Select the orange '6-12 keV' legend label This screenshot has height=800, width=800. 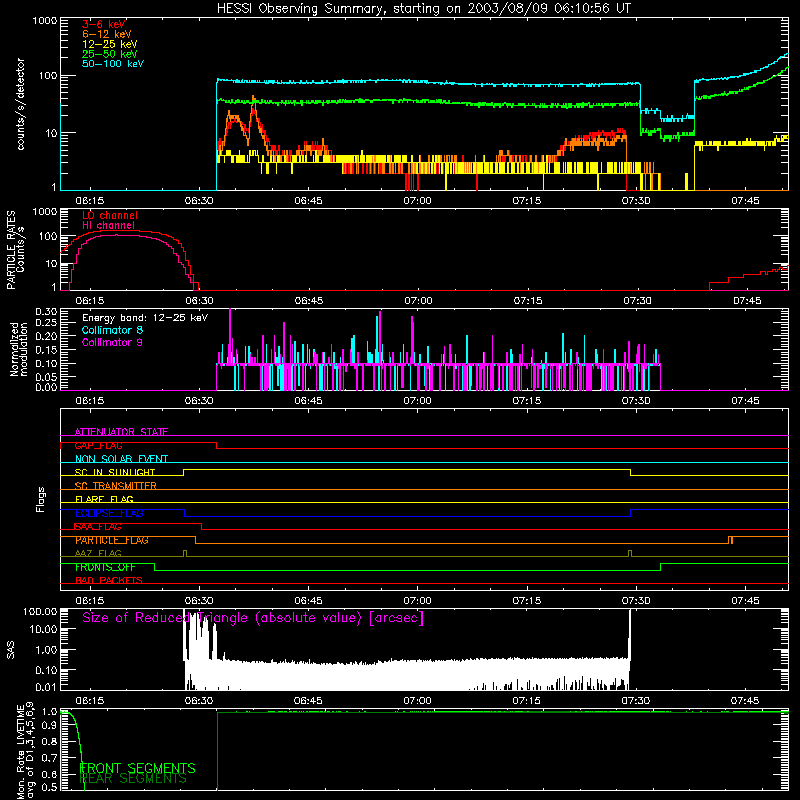[x=107, y=34]
